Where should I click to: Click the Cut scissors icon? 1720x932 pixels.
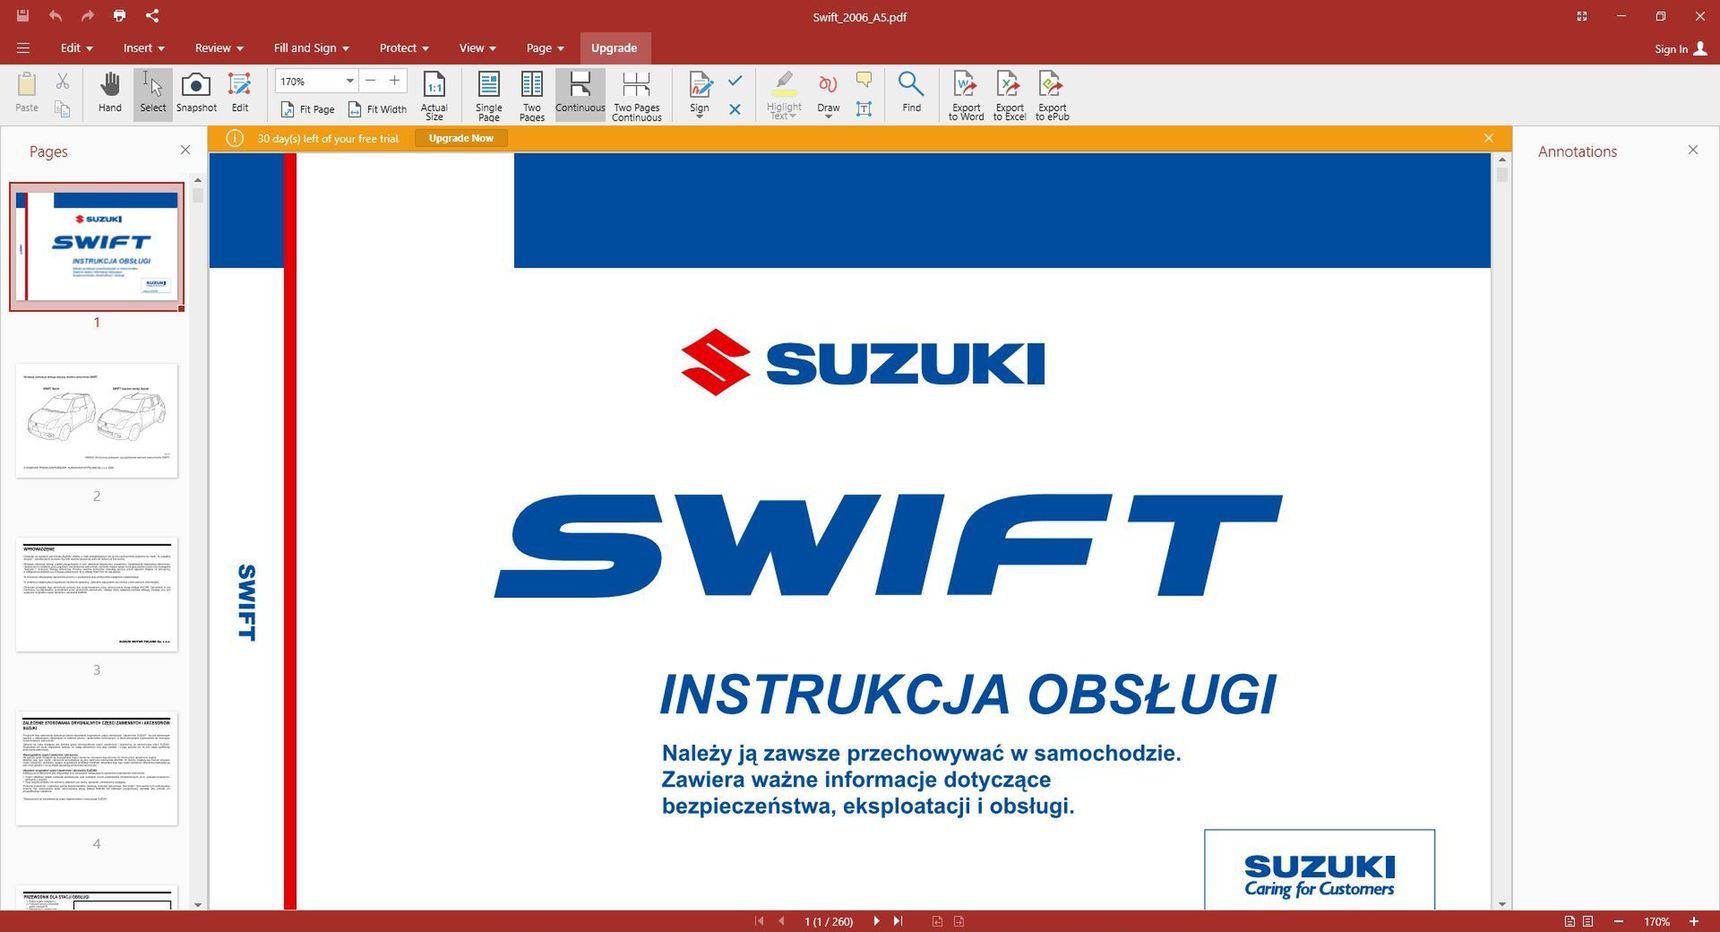coord(62,81)
